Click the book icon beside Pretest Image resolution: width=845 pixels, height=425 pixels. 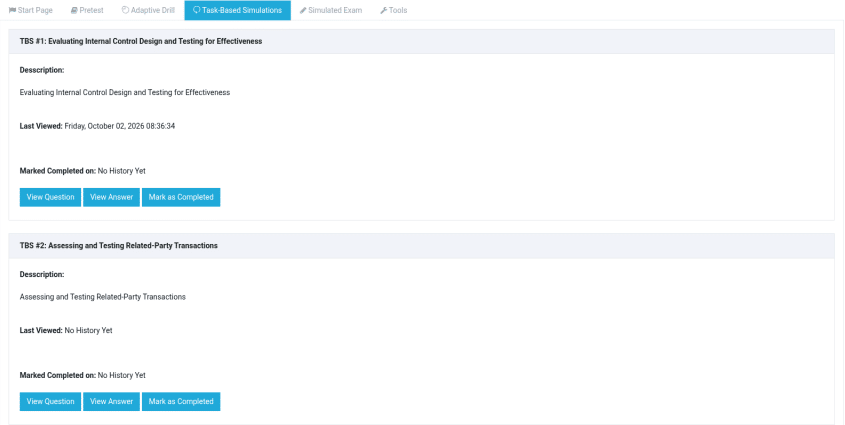click(x=74, y=10)
